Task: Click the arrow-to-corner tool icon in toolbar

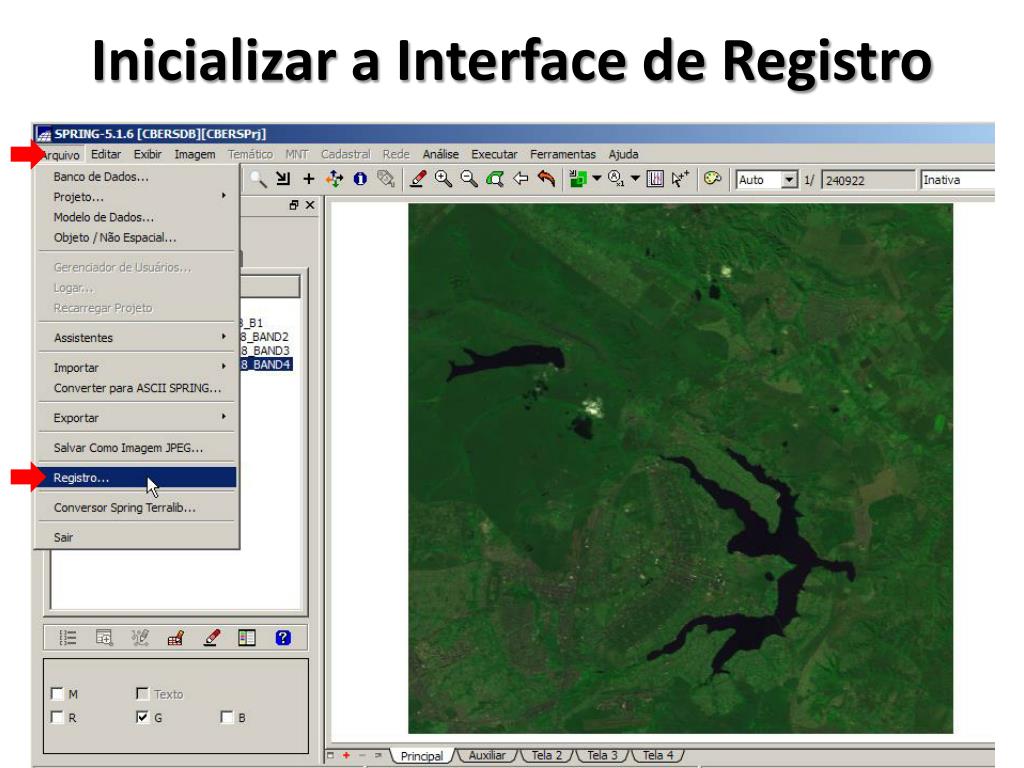Action: pyautogui.click(x=283, y=178)
